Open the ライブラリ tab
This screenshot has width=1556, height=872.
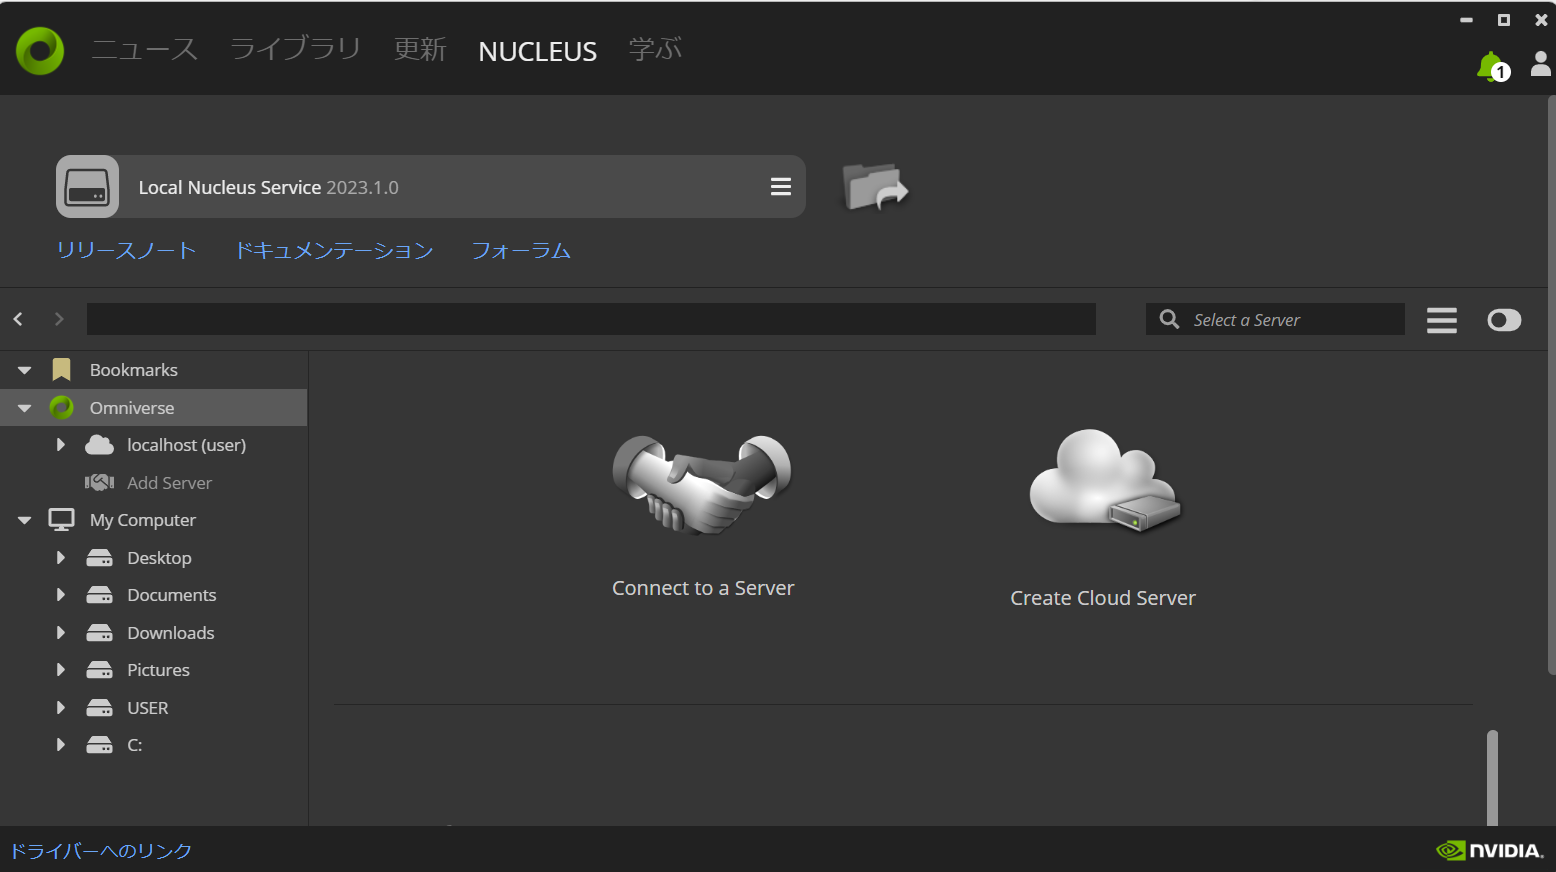296,49
